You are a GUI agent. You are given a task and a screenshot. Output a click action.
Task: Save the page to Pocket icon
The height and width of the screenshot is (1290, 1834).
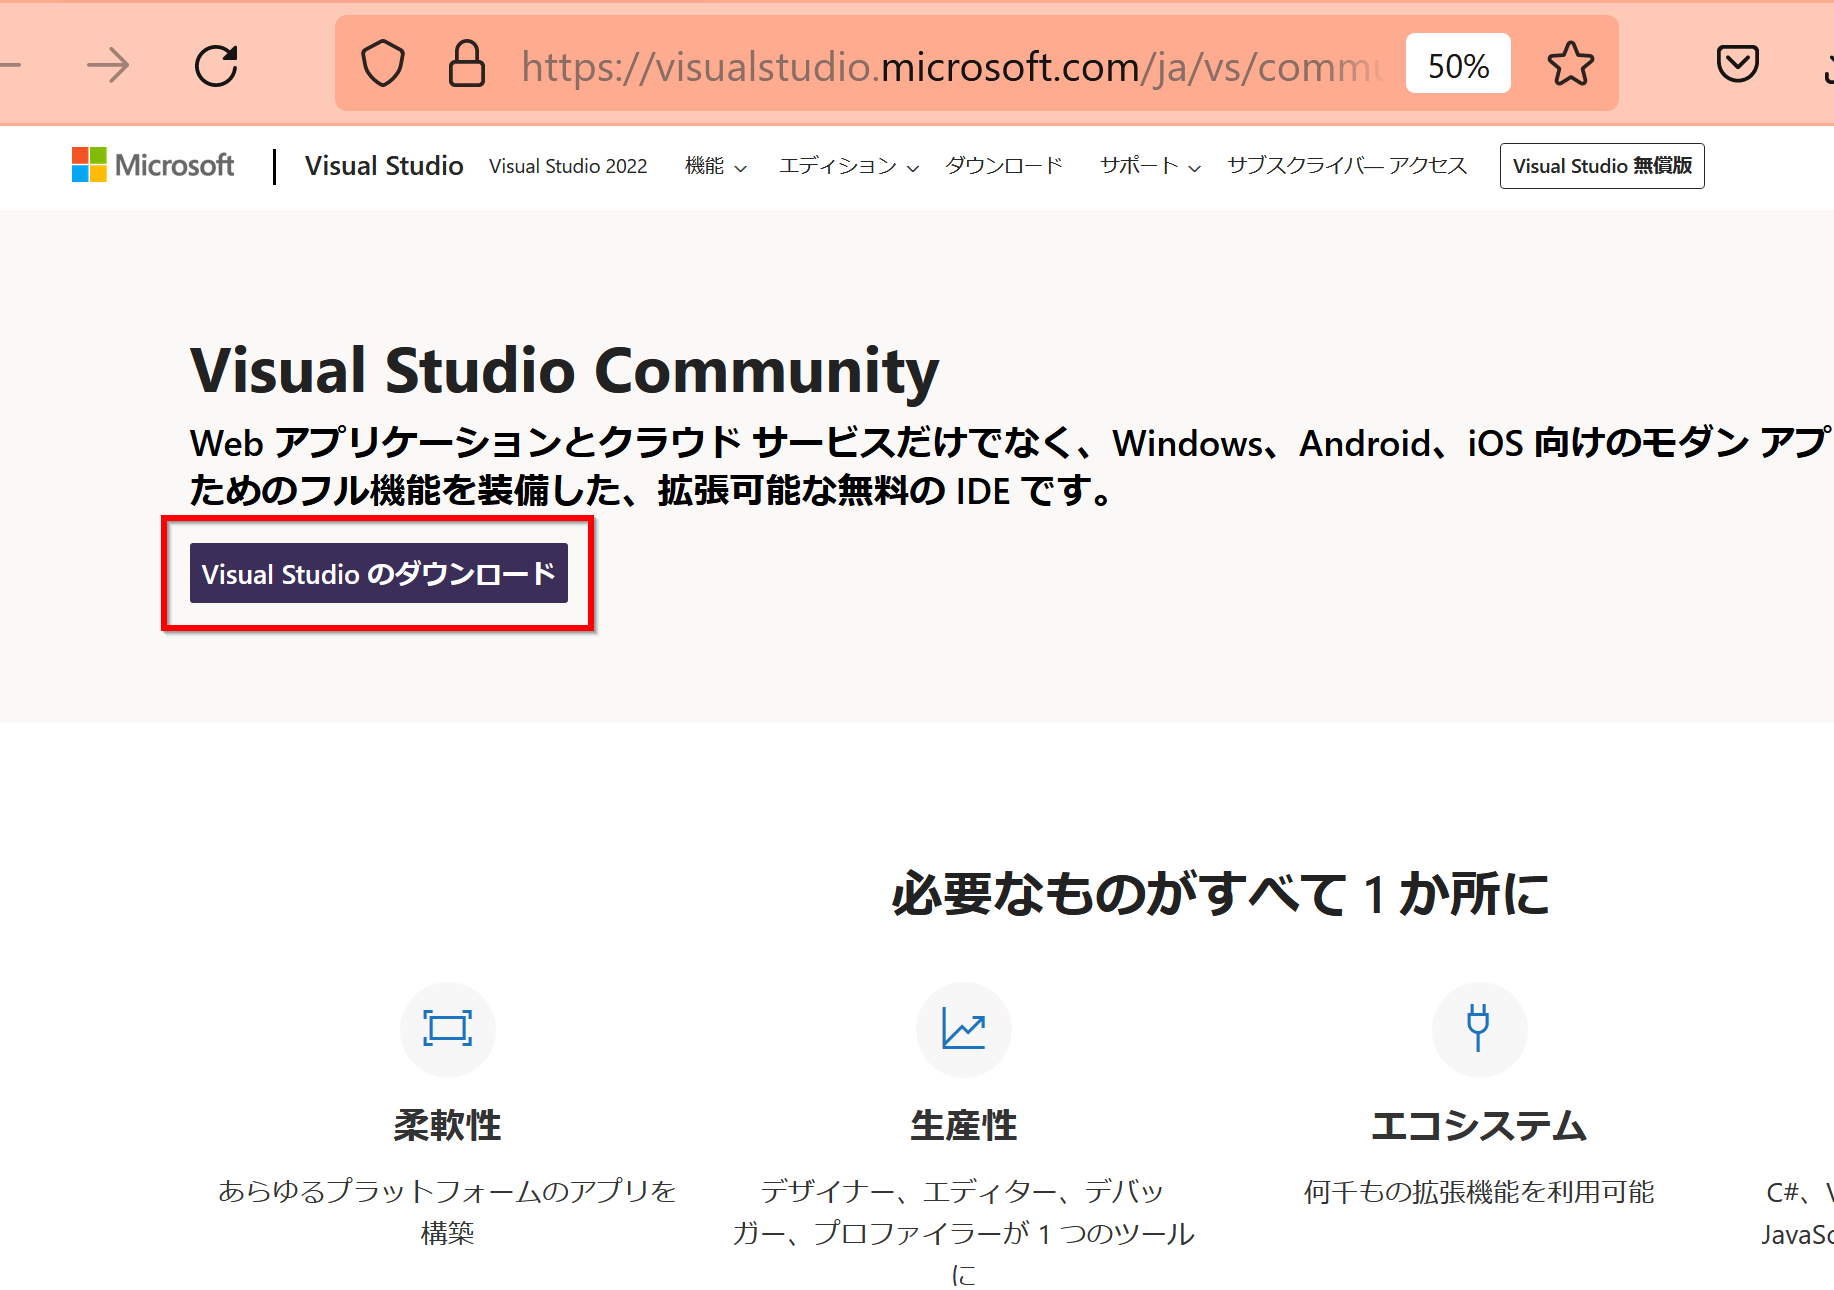[1737, 64]
